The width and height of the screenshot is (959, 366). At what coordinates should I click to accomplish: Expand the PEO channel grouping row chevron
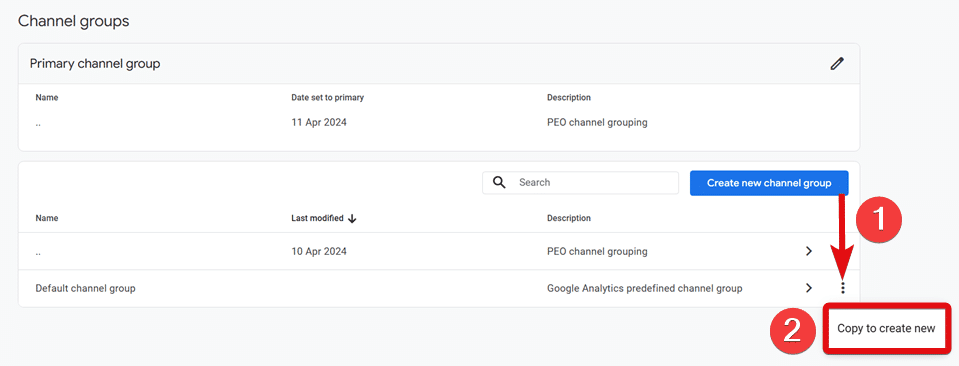(809, 251)
